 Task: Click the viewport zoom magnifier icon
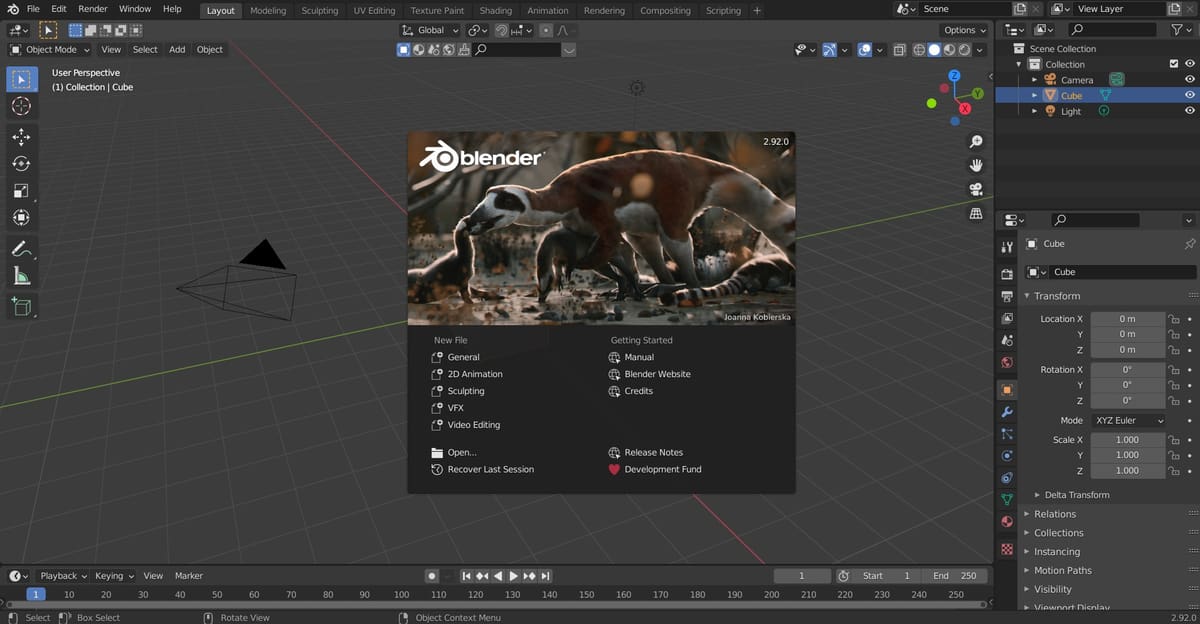click(976, 142)
